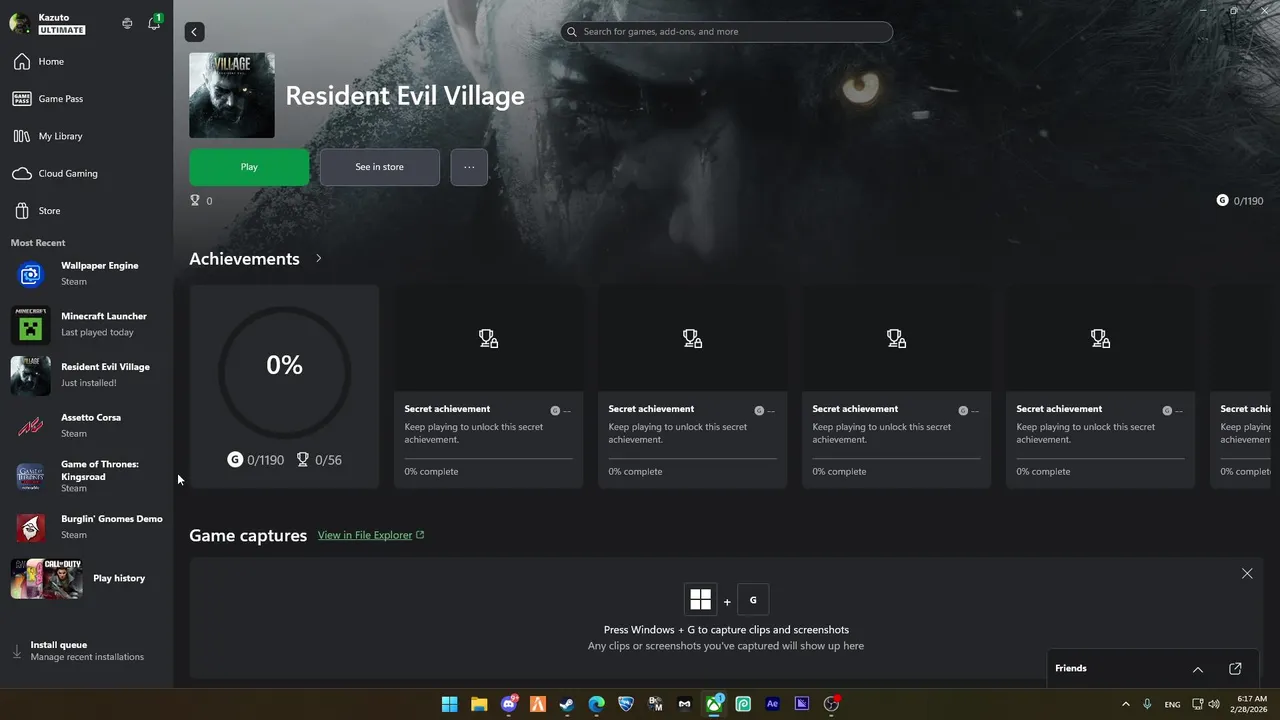Open the Install queue
Image resolution: width=1280 pixels, height=720 pixels.
87,651
